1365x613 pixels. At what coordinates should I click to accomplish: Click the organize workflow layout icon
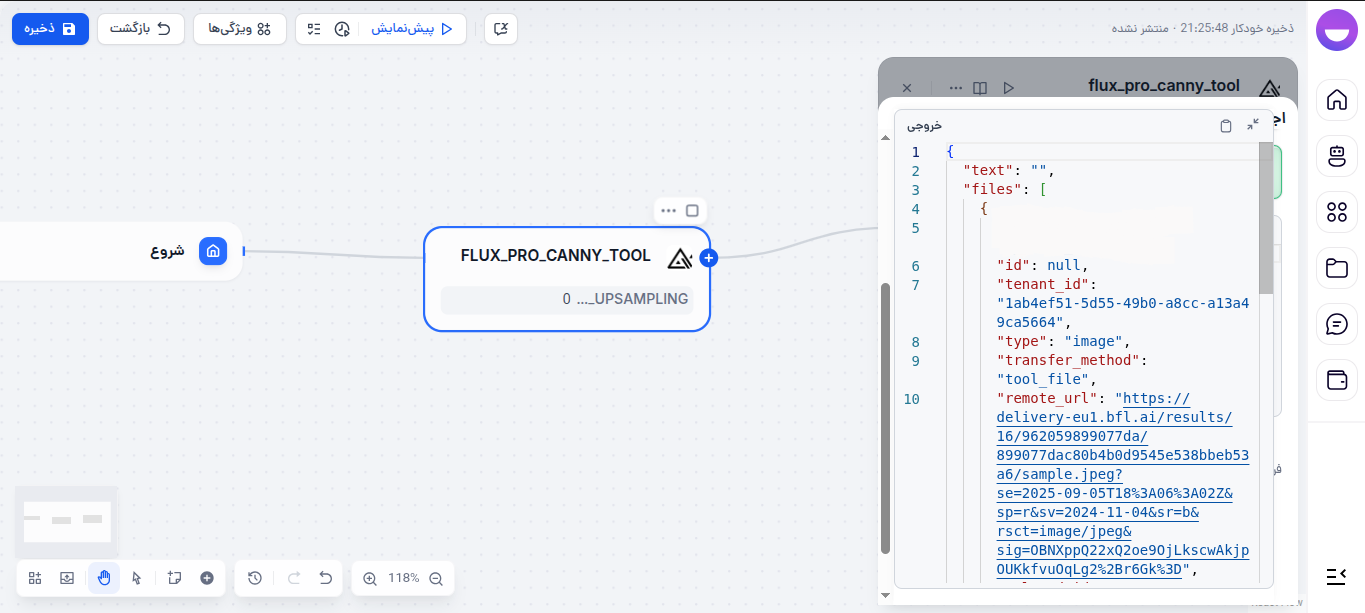[x=34, y=578]
